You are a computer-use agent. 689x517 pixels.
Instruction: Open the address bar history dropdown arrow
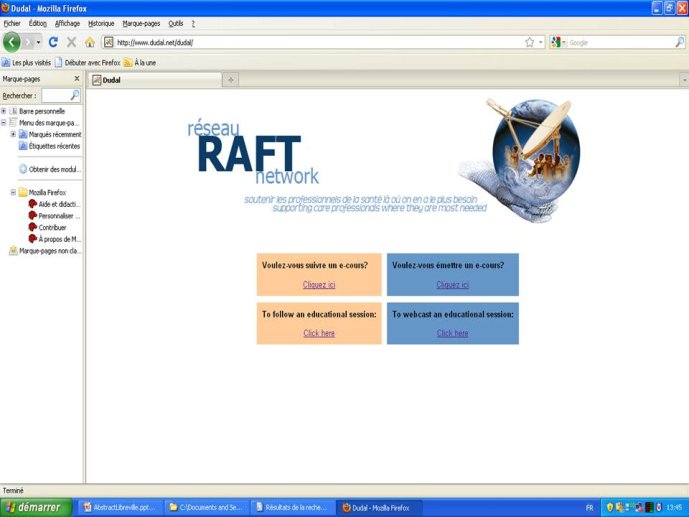click(x=541, y=42)
